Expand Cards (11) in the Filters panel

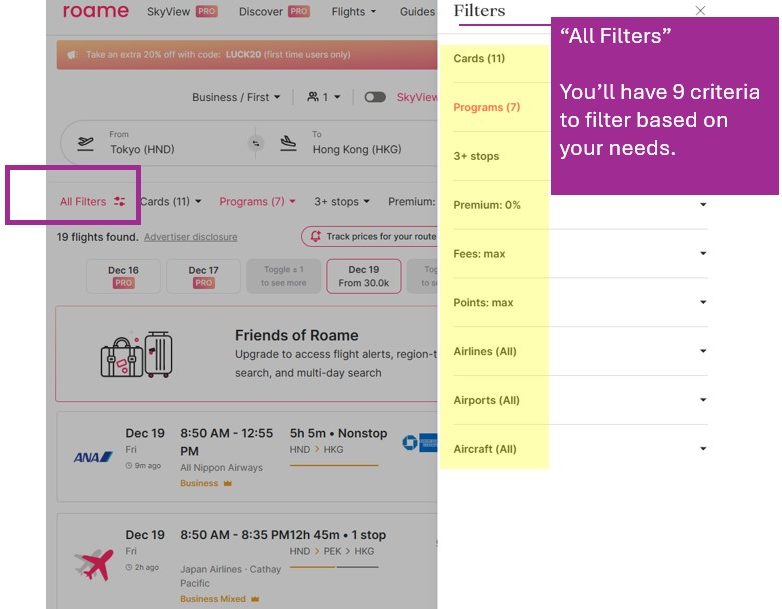479,58
